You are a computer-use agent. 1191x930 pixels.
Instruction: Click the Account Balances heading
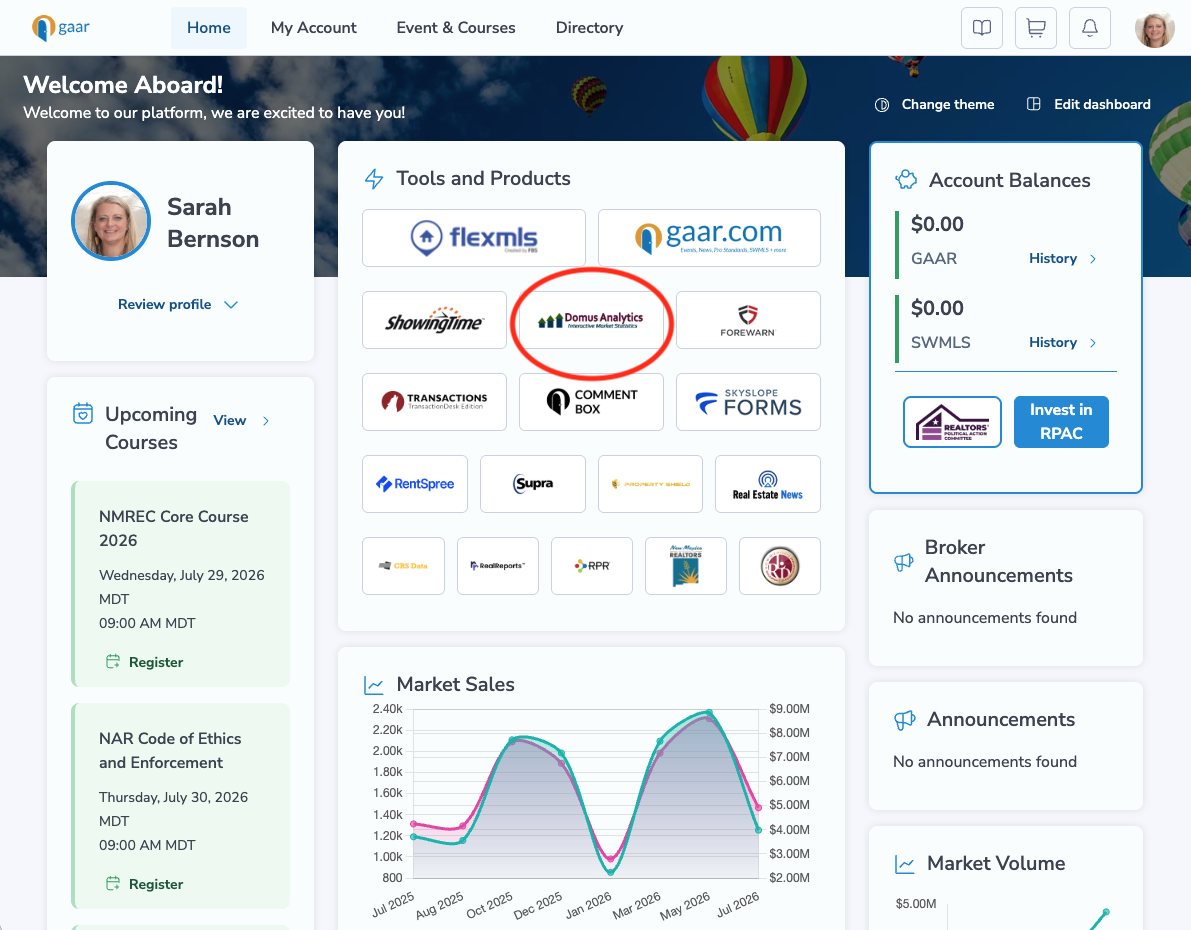1009,181
